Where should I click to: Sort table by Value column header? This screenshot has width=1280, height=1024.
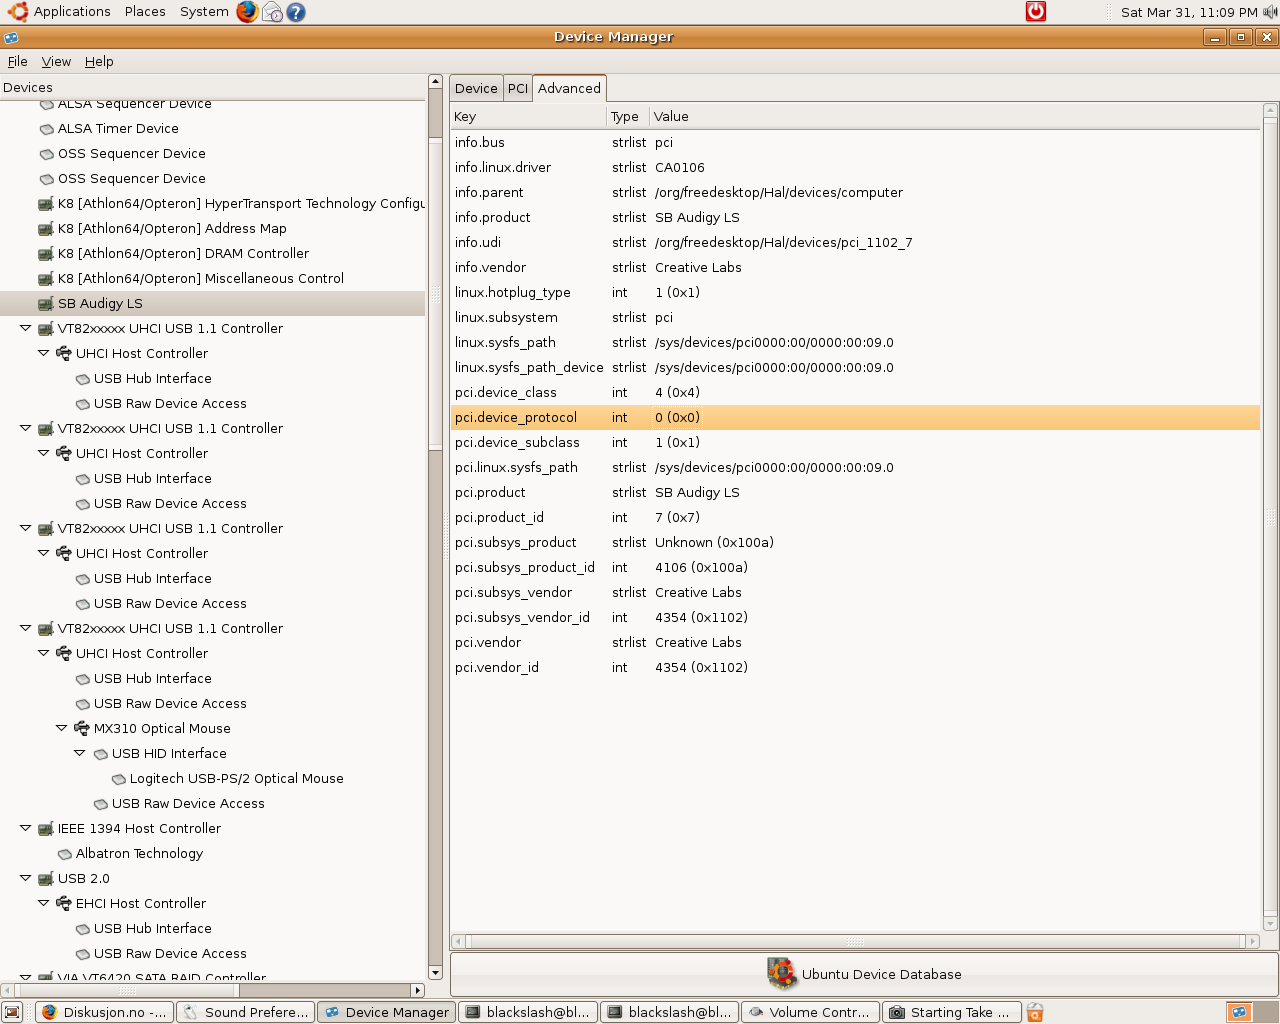(954, 116)
